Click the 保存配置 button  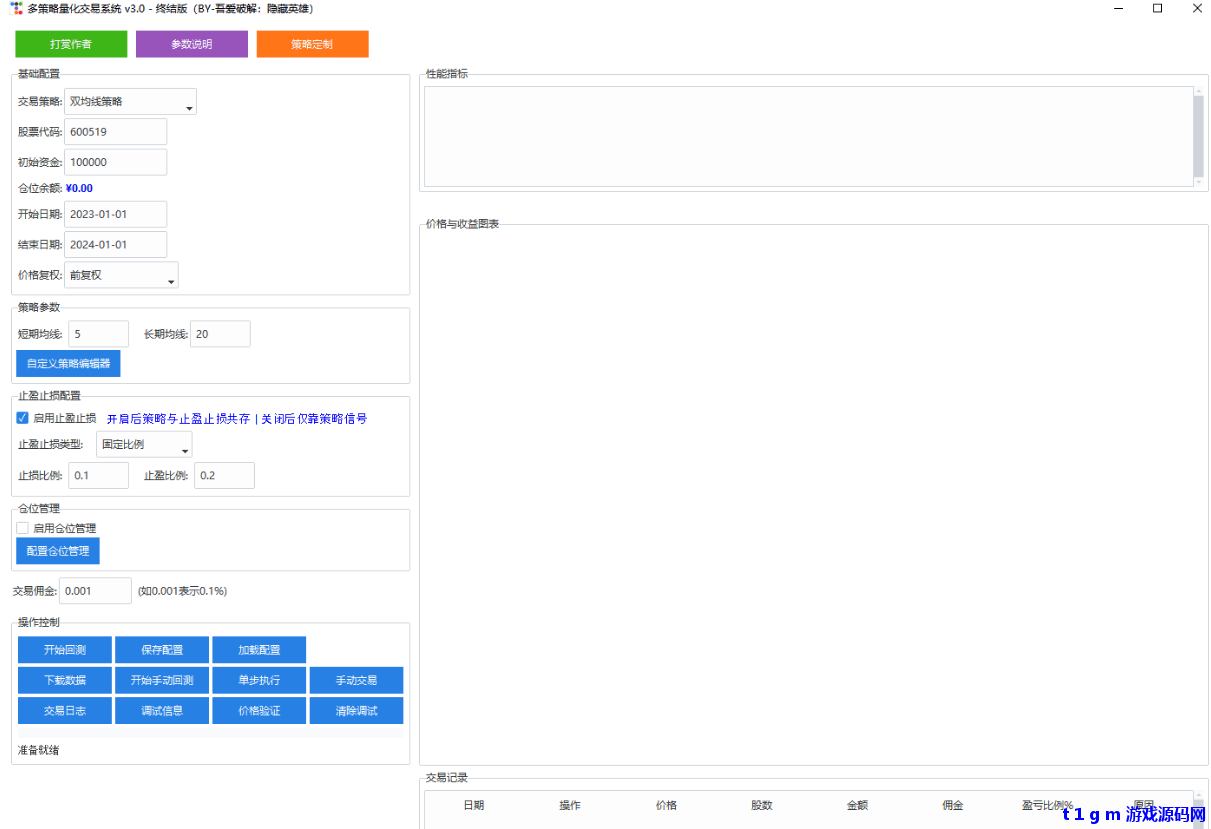coord(161,649)
